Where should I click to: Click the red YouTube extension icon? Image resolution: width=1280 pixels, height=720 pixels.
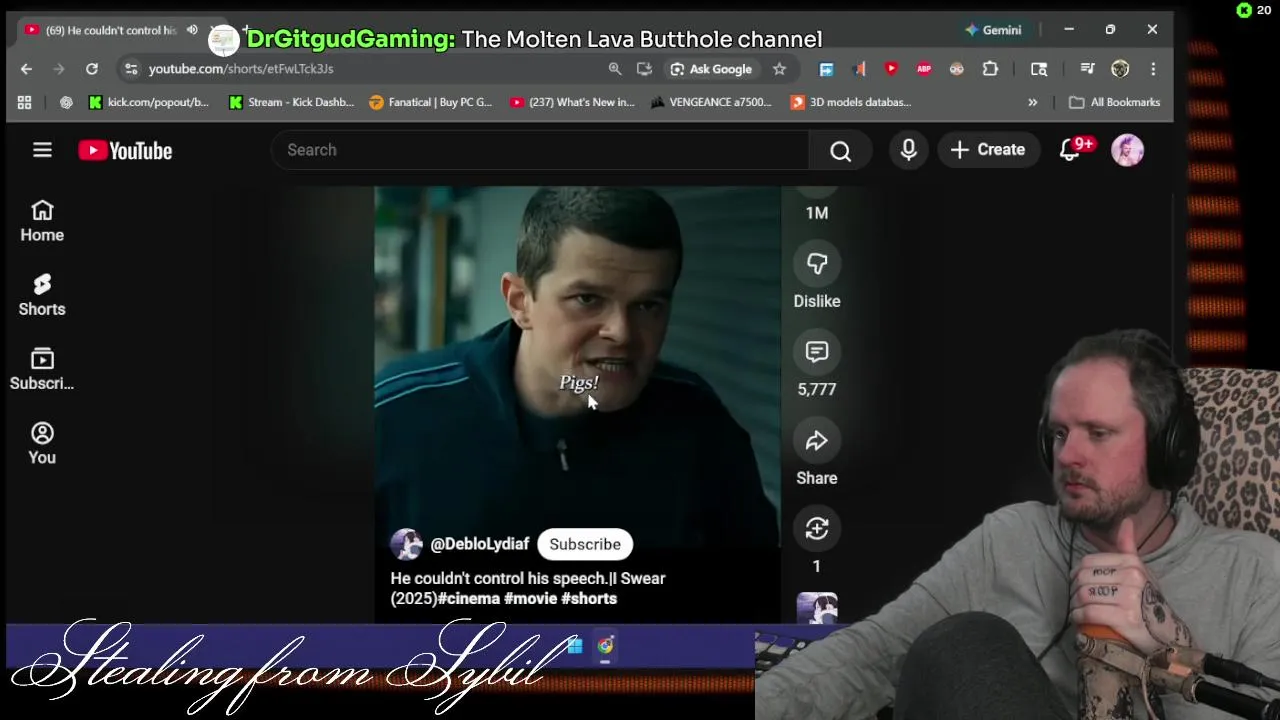click(x=891, y=69)
